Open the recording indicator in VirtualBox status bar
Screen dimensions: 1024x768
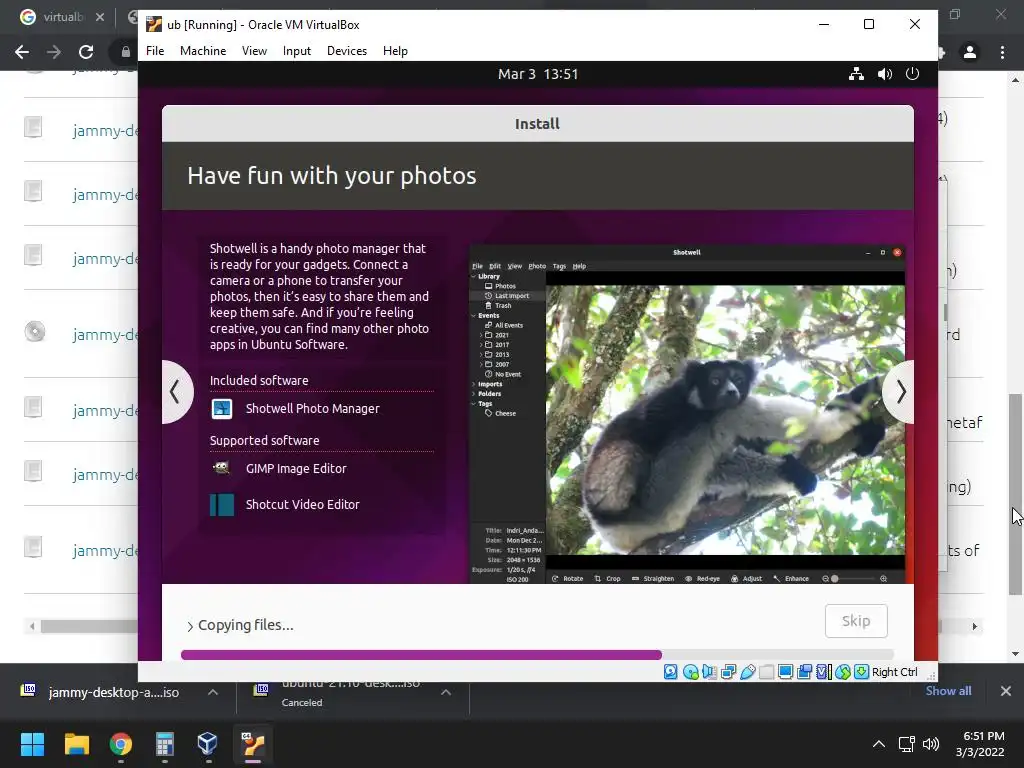[805, 672]
